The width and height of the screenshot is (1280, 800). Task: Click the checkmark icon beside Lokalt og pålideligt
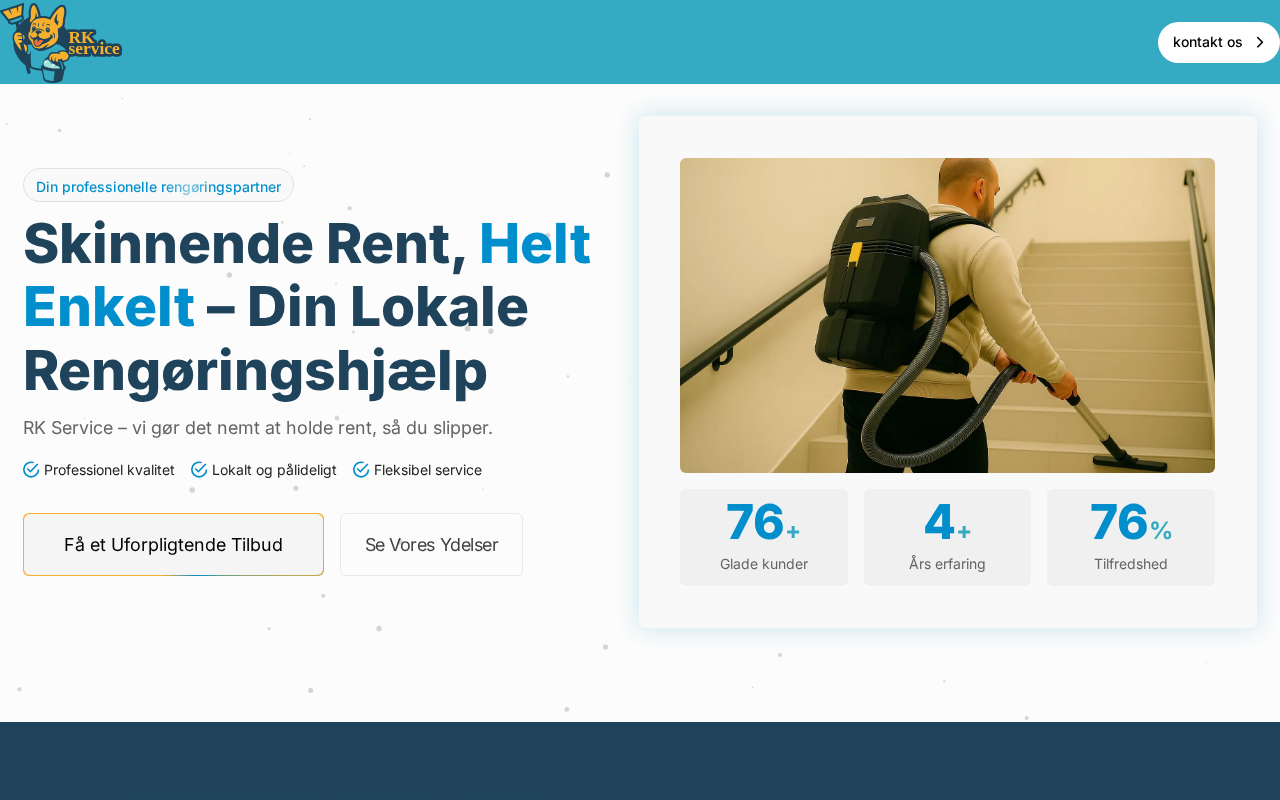199,470
